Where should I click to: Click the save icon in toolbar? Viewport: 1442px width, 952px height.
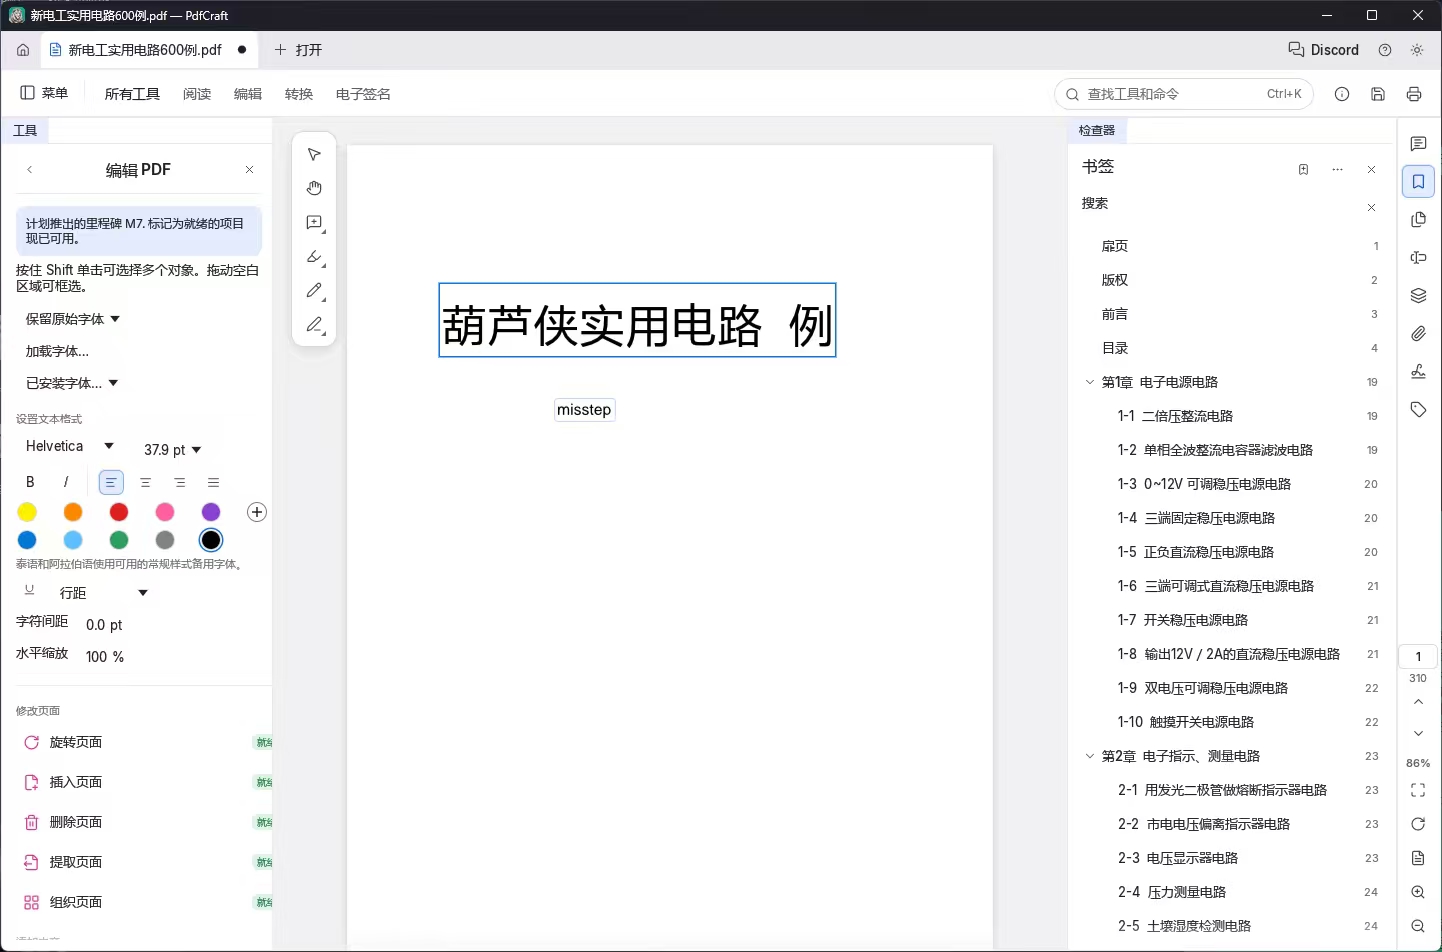pyautogui.click(x=1378, y=94)
